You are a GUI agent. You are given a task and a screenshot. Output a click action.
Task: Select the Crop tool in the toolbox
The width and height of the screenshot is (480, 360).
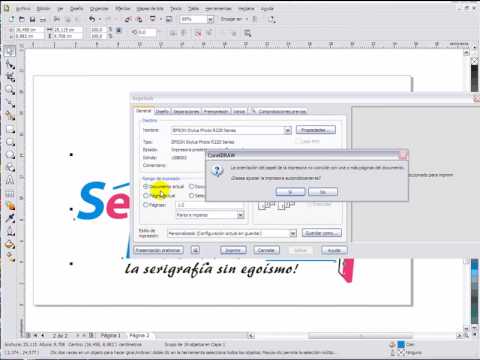(x=10, y=77)
